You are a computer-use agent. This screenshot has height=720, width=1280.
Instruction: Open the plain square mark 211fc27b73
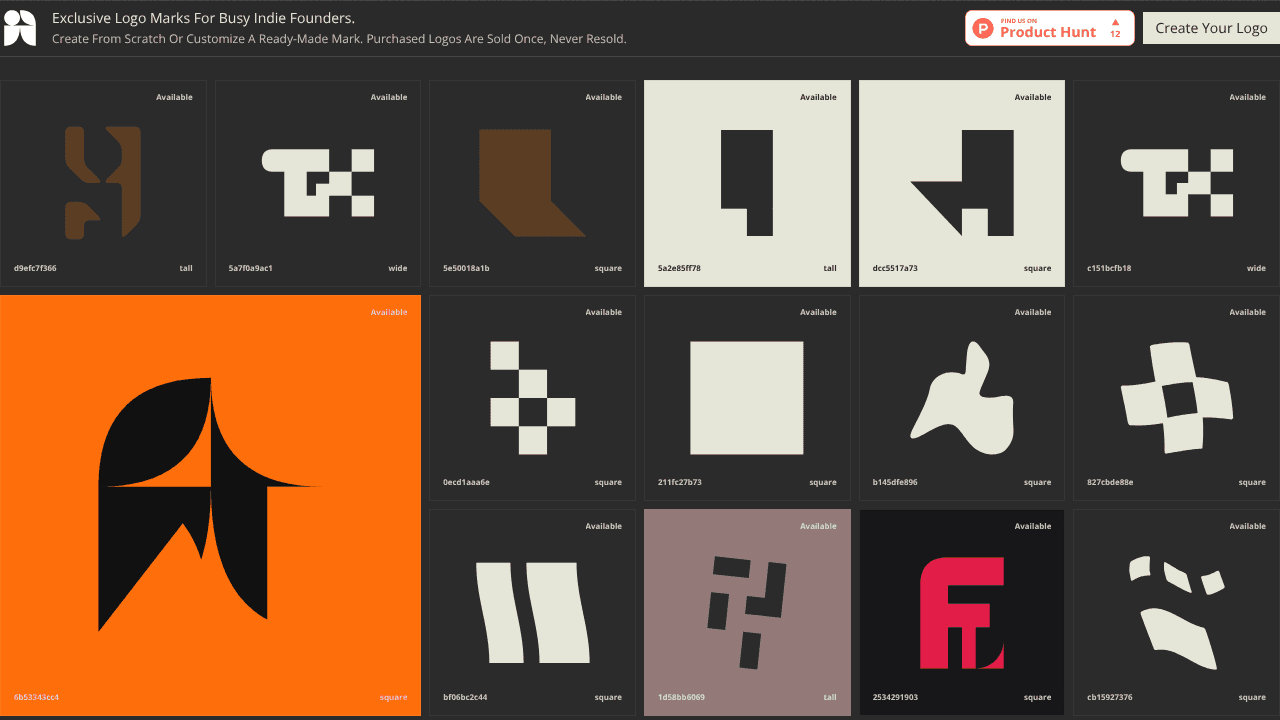747,398
